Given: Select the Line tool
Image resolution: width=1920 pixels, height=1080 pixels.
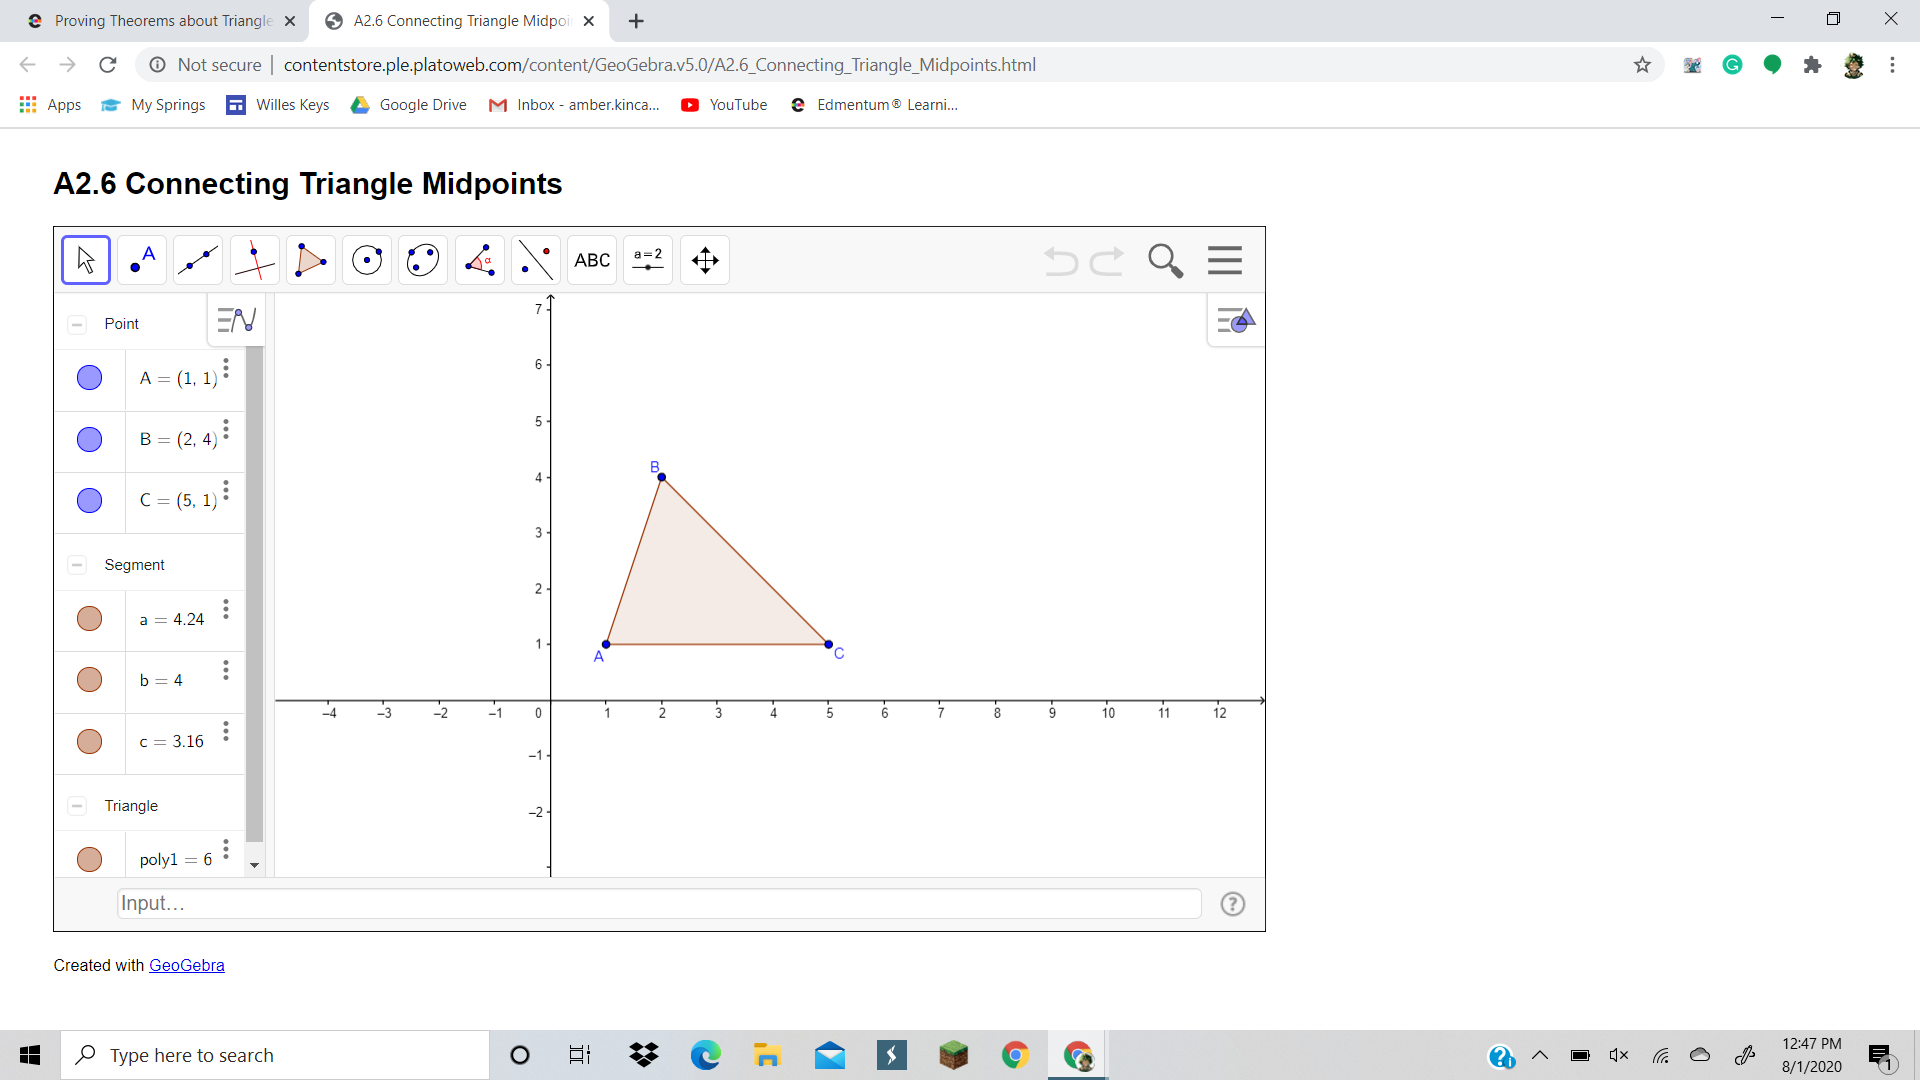Looking at the screenshot, I should [x=197, y=259].
